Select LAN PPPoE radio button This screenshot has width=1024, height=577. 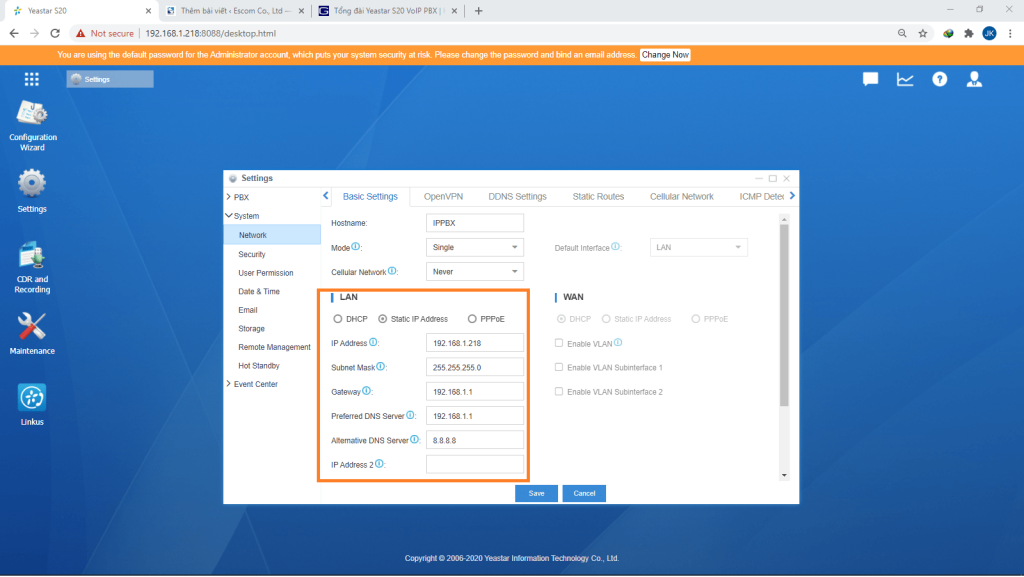(x=472, y=319)
